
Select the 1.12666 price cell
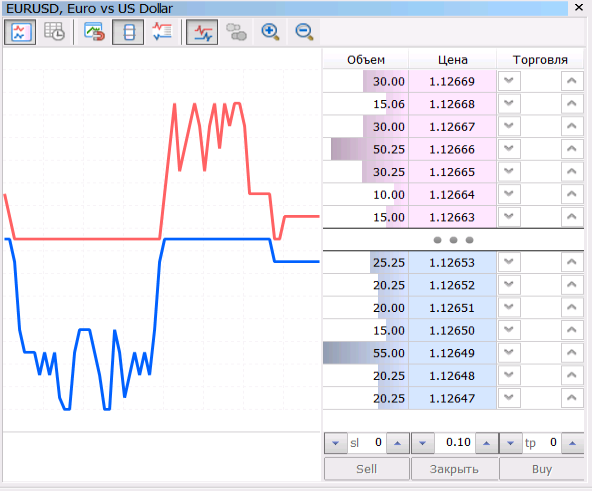point(452,149)
